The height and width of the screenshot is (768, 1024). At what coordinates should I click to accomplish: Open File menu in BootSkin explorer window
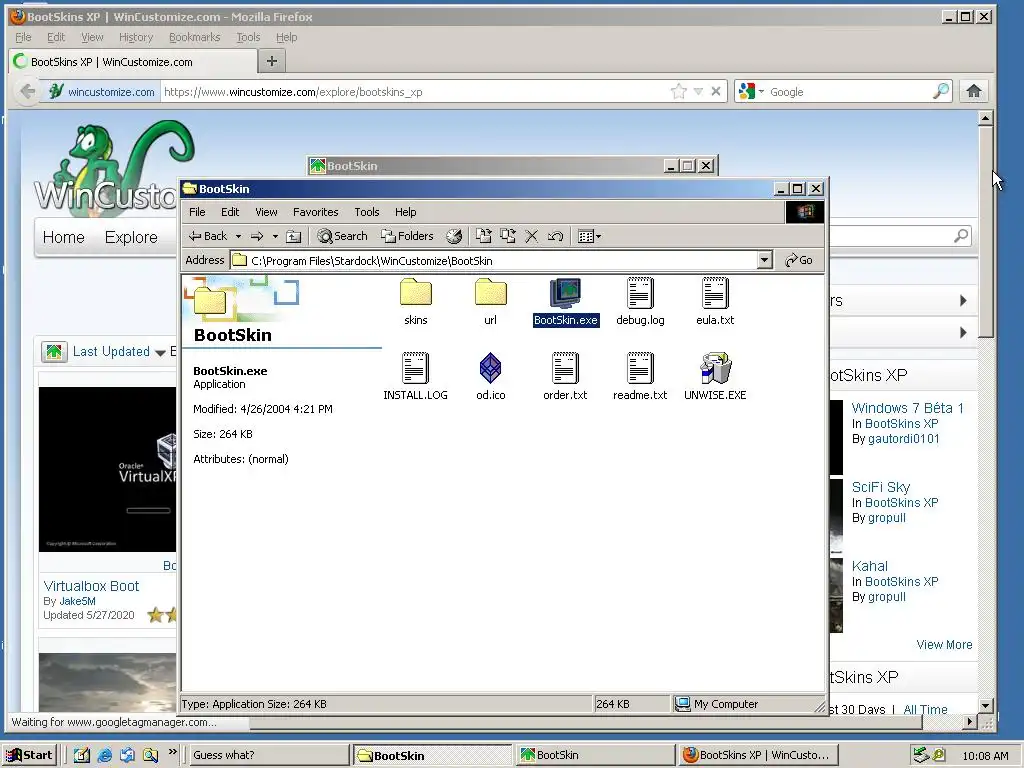point(197,212)
